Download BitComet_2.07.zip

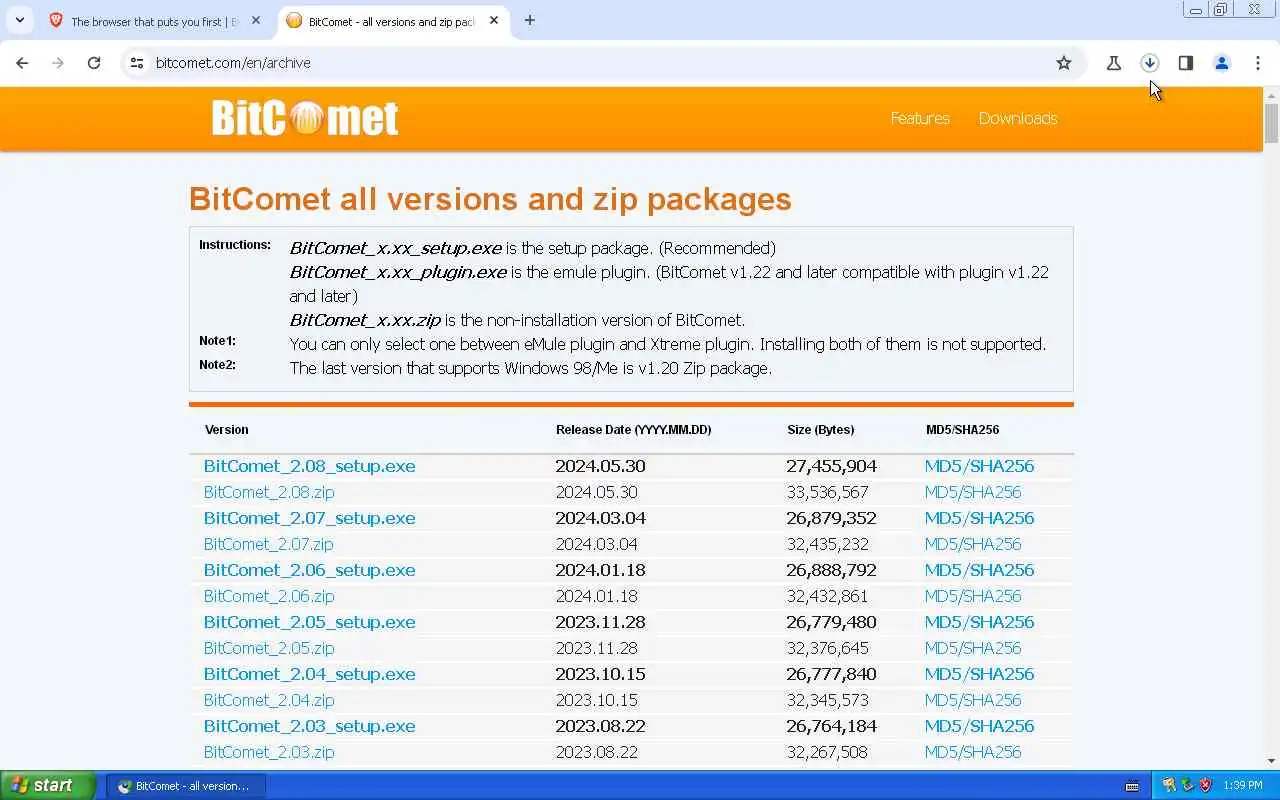(268, 544)
